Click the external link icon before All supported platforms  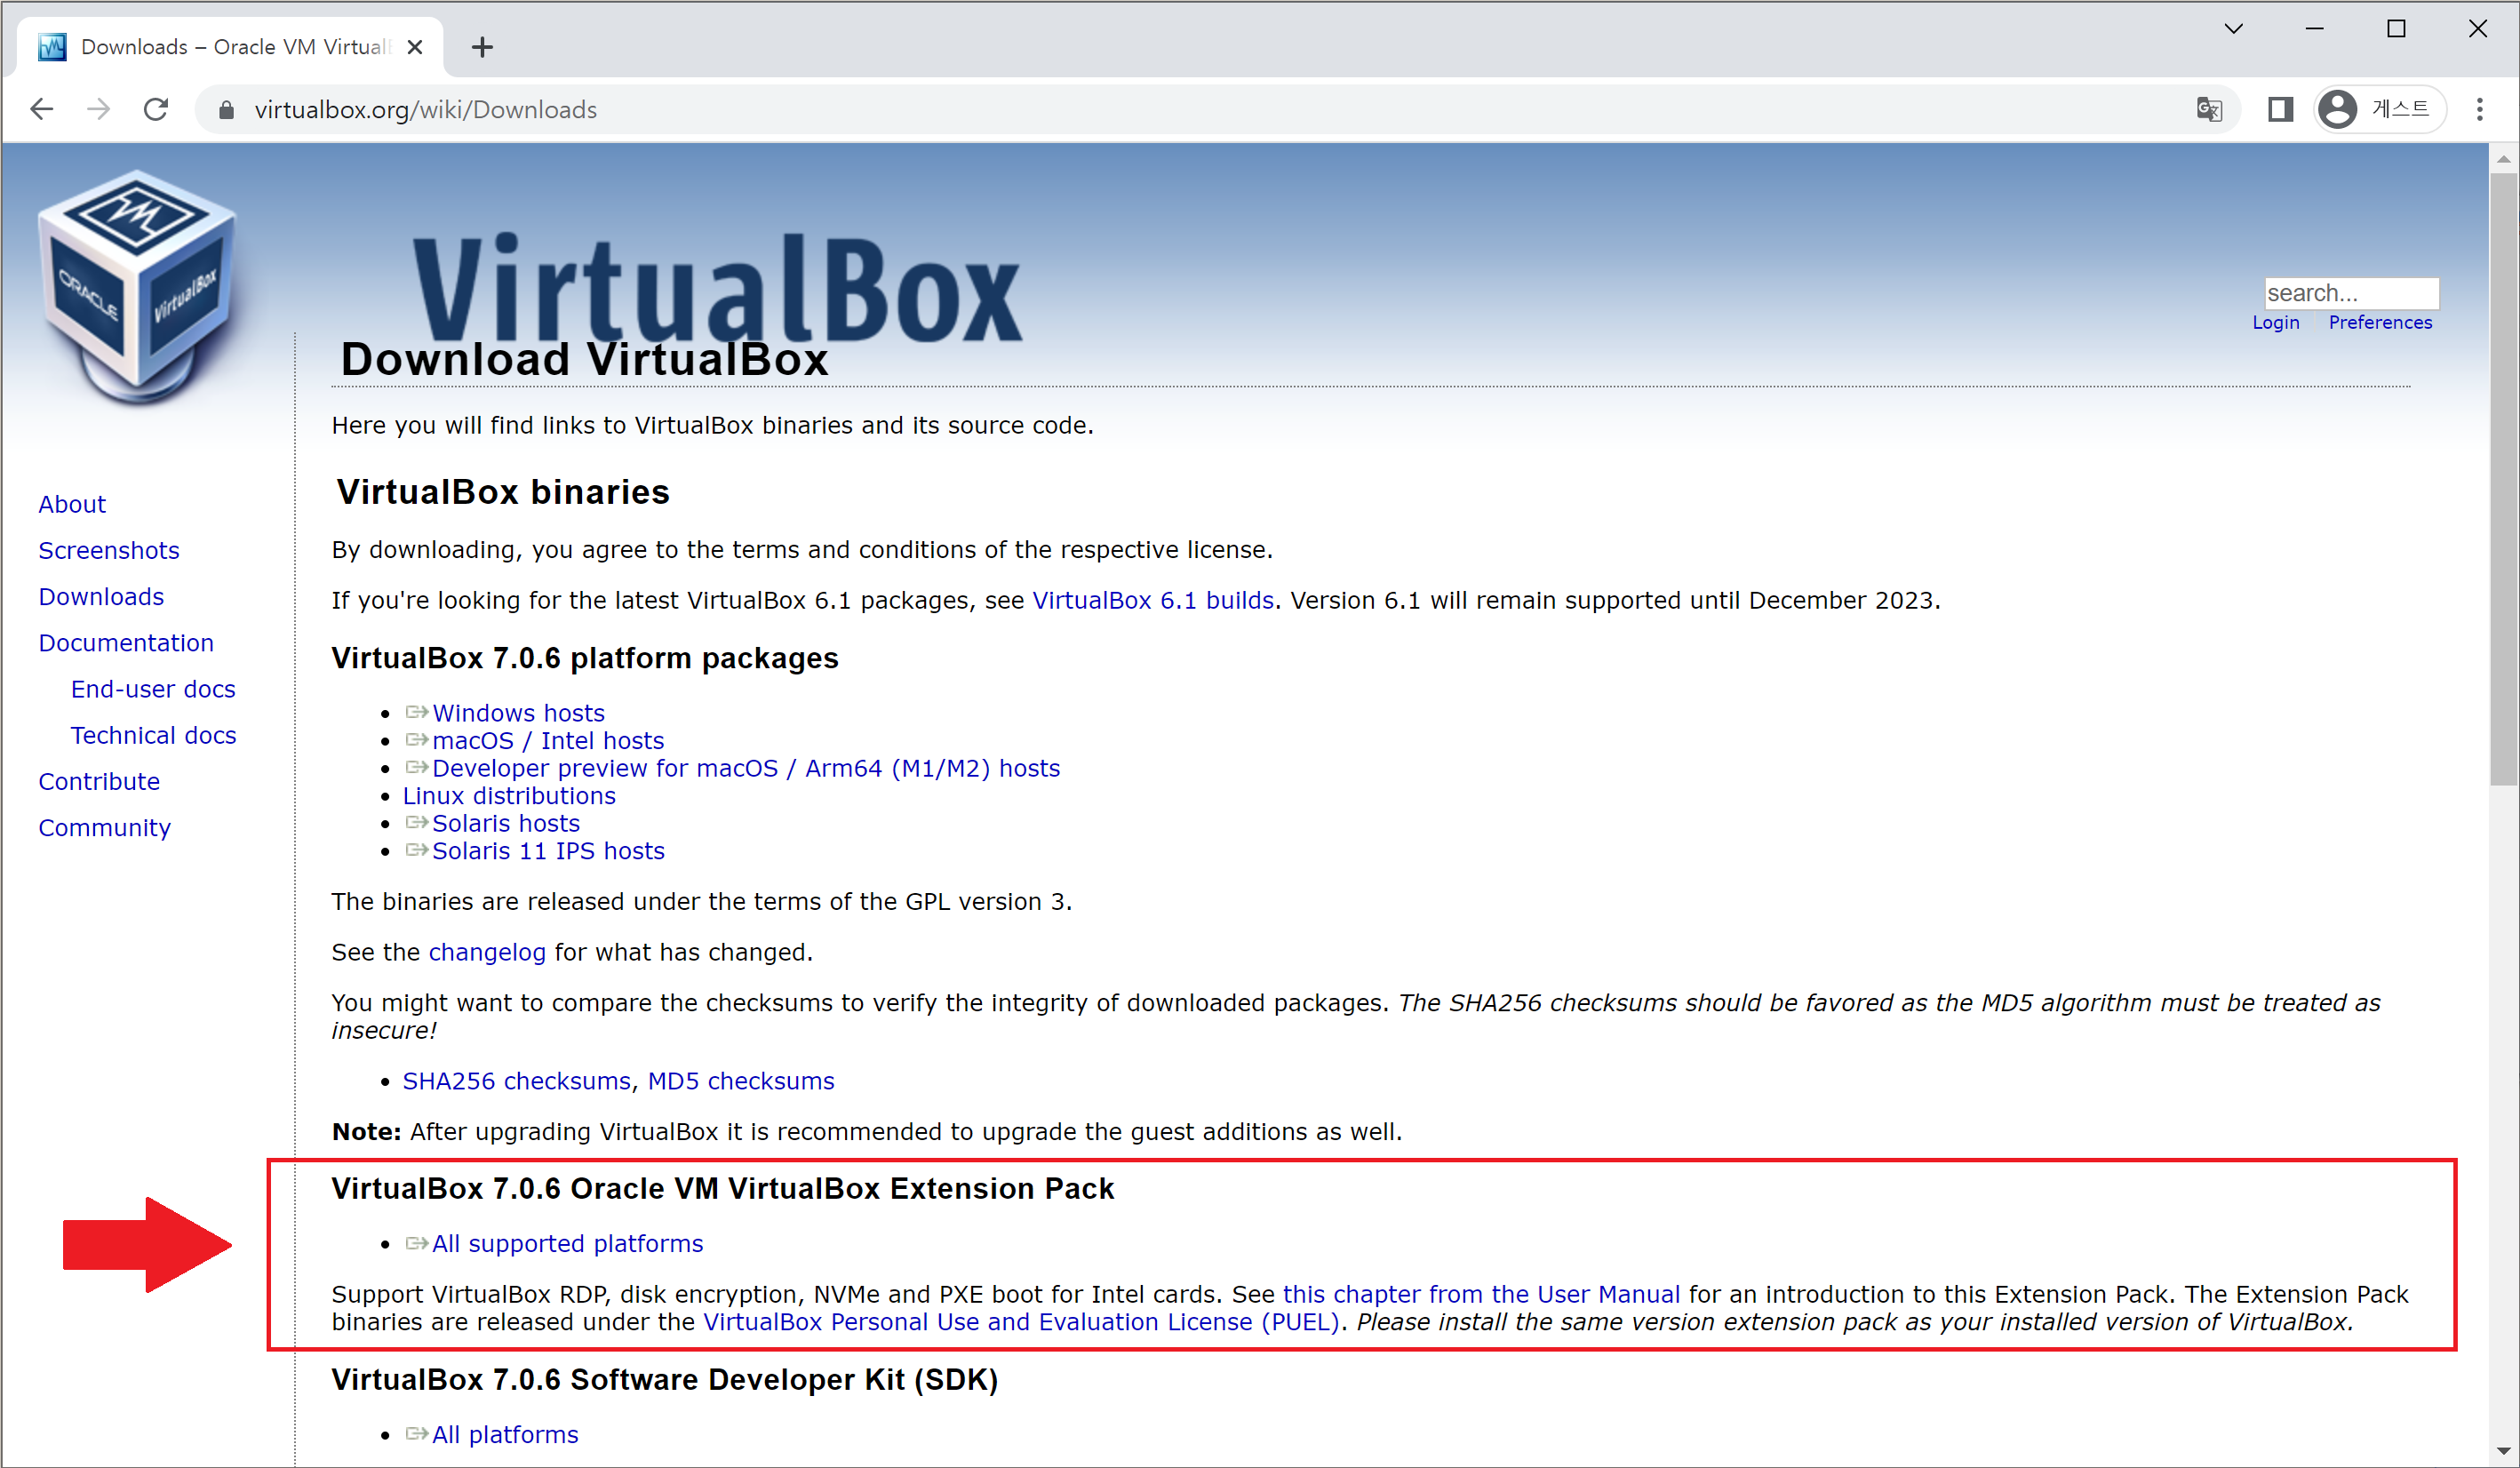[416, 1242]
